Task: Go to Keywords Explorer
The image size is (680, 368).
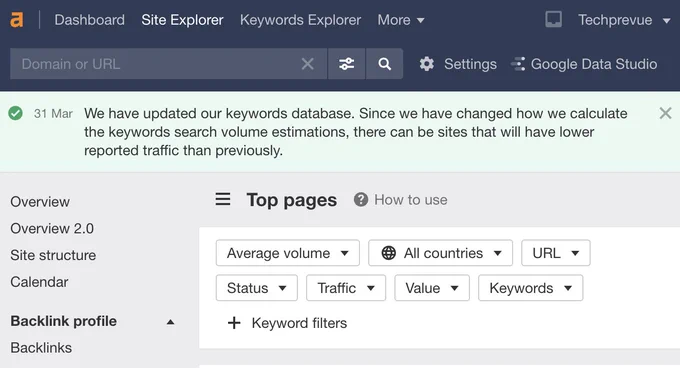Action: point(300,20)
